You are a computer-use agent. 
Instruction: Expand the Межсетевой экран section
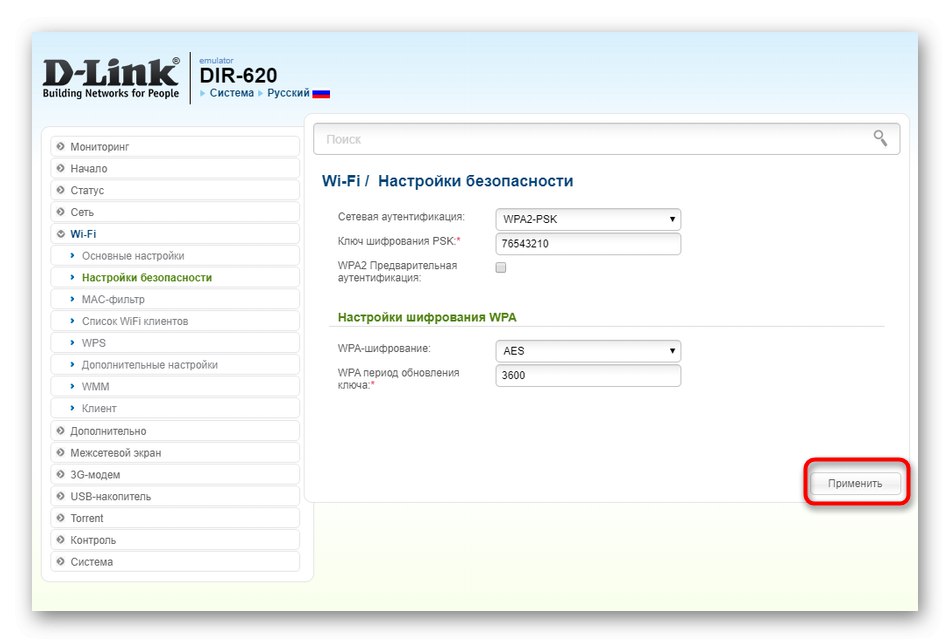pyautogui.click(x=175, y=453)
